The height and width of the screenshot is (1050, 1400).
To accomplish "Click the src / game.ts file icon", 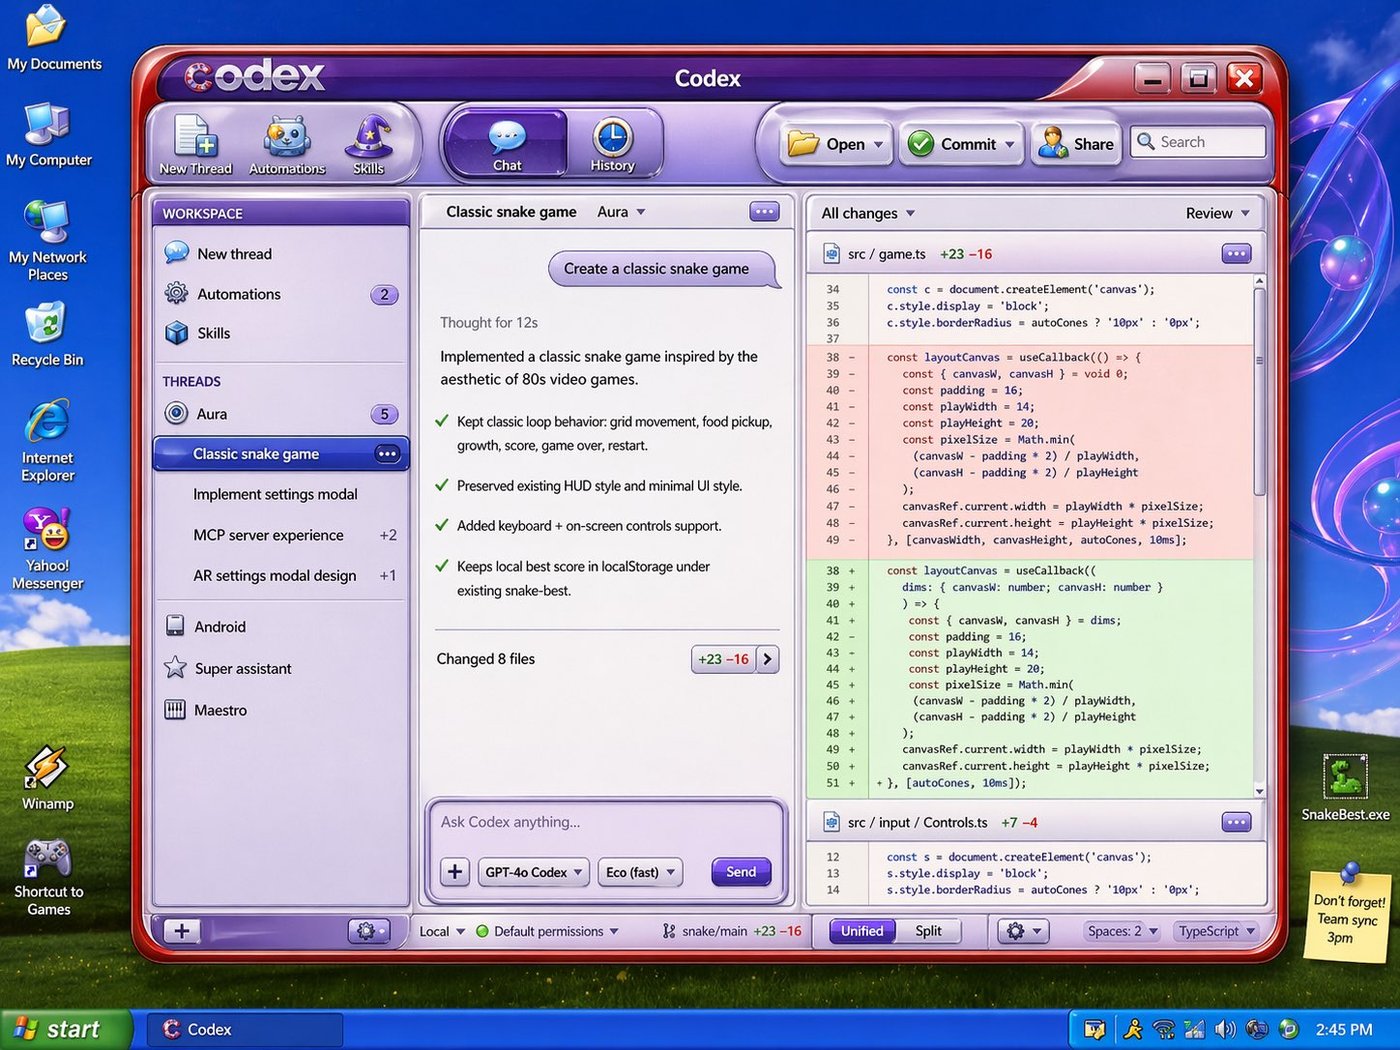I will pyautogui.click(x=831, y=254).
